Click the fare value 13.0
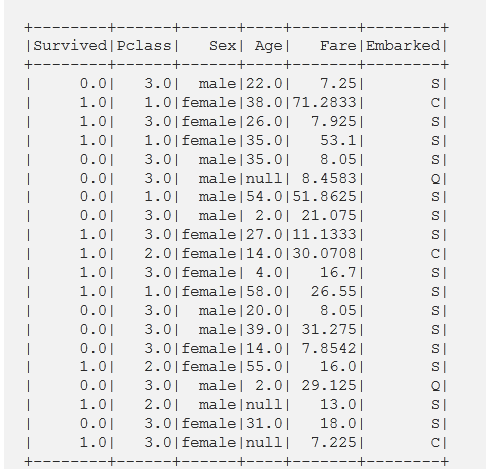 338,404
